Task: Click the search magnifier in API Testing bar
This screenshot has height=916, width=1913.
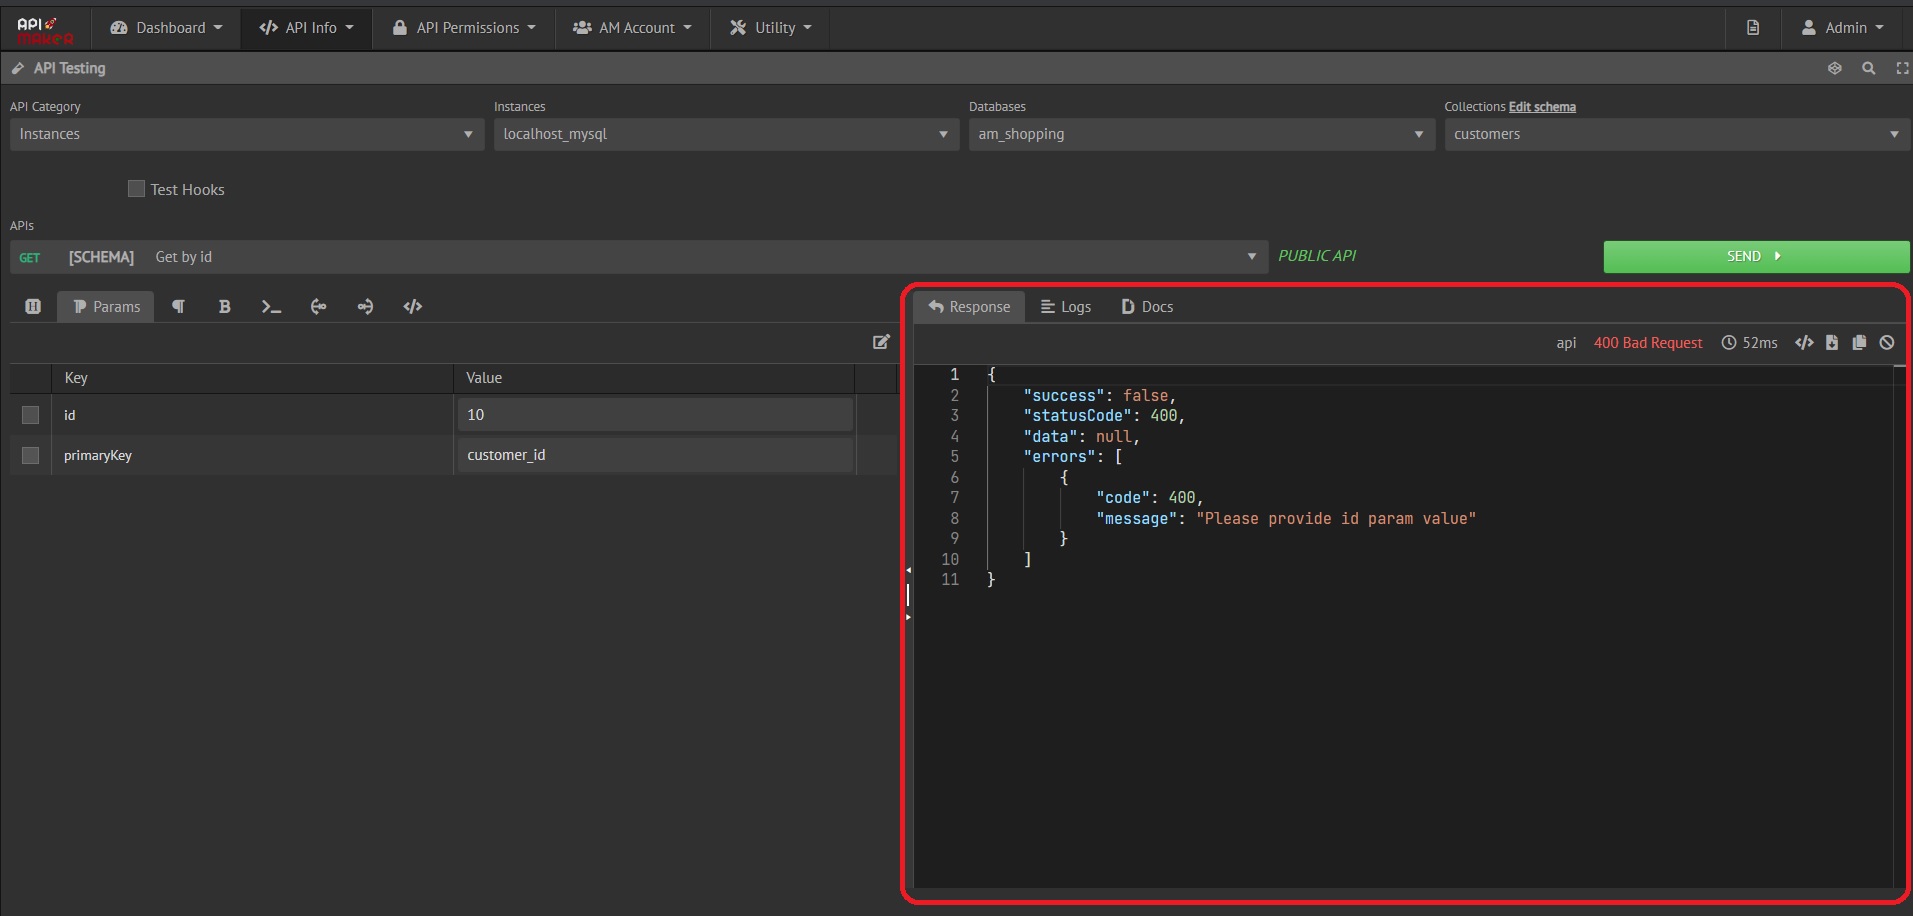Action: point(1868,68)
